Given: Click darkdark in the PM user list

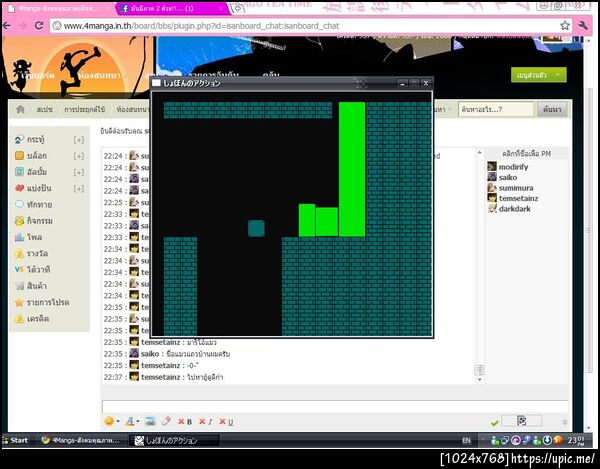Looking at the screenshot, I should 514,209.
